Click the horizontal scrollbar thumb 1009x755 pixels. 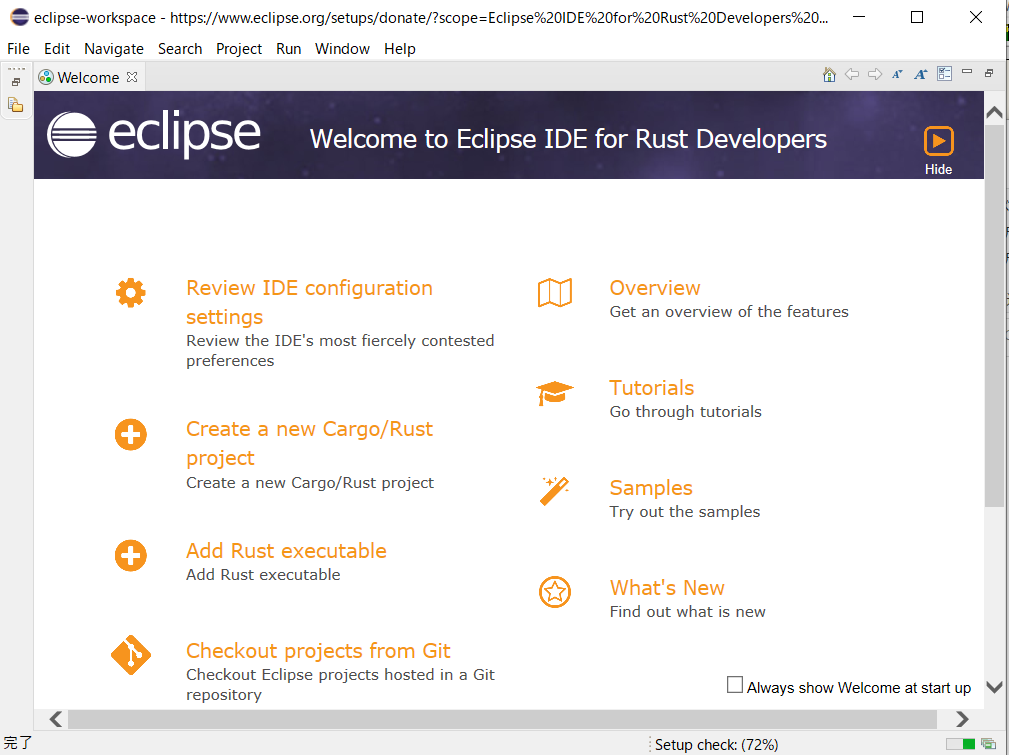point(503,719)
